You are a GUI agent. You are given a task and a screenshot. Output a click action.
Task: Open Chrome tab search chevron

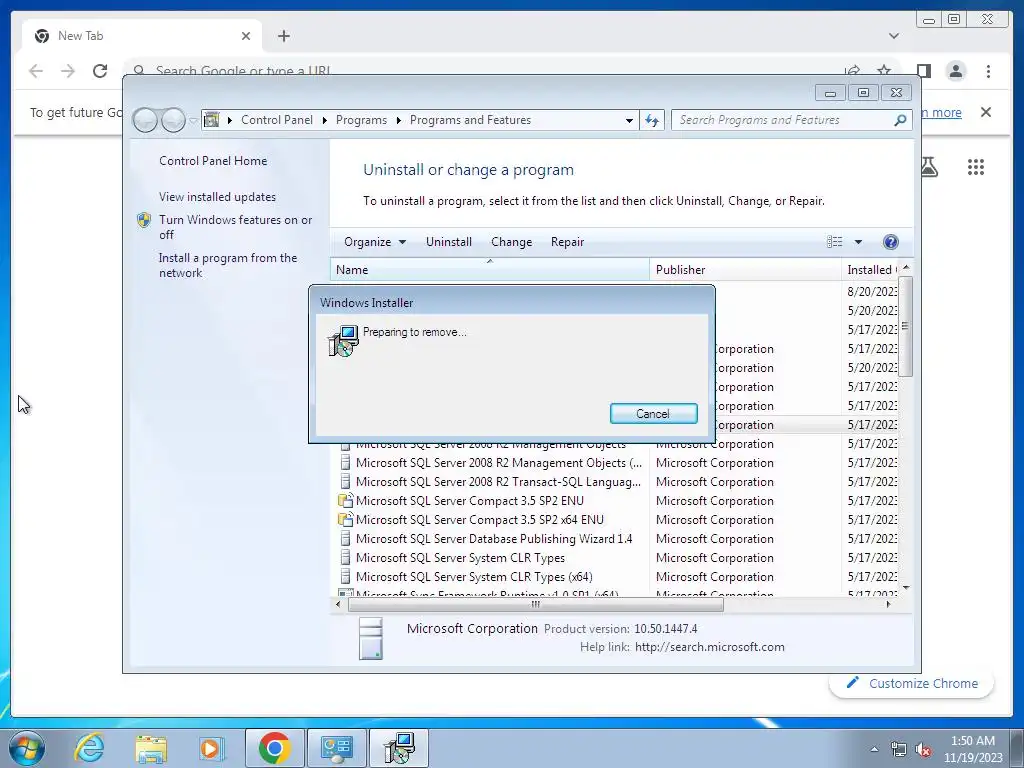point(894,36)
